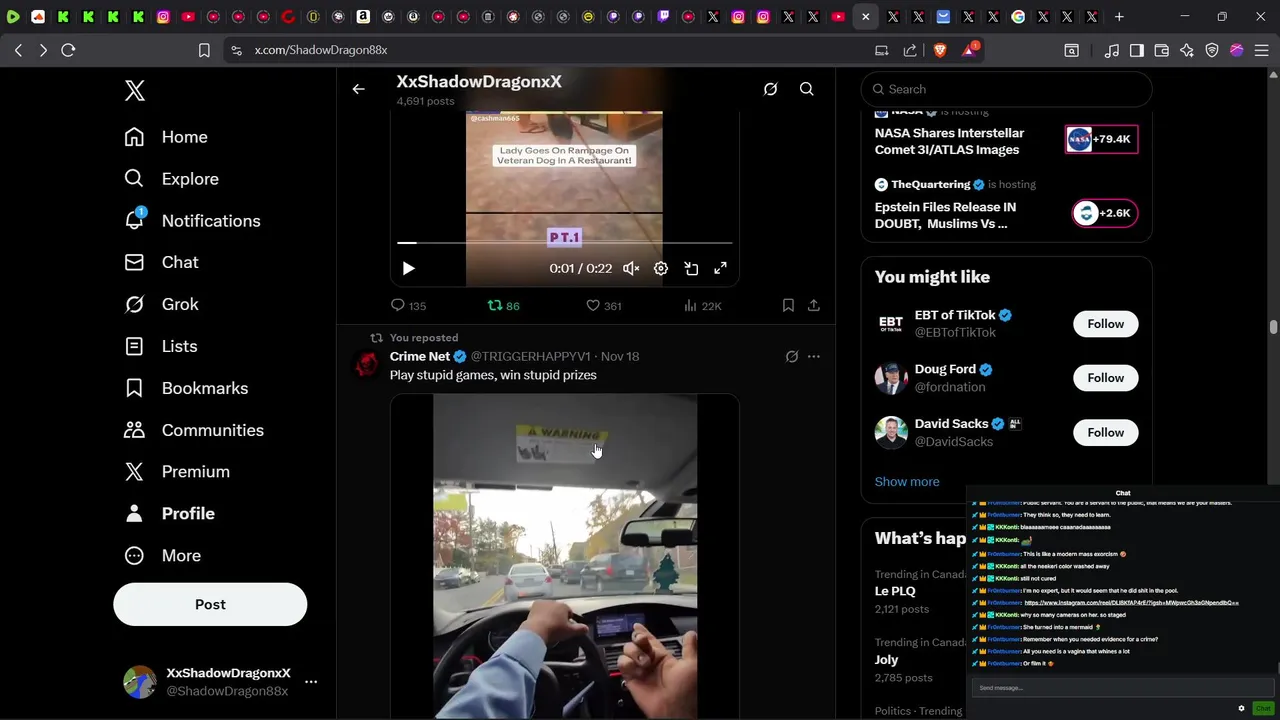Follow David Sacks
This screenshot has width=1280, height=720.
[x=1105, y=433]
